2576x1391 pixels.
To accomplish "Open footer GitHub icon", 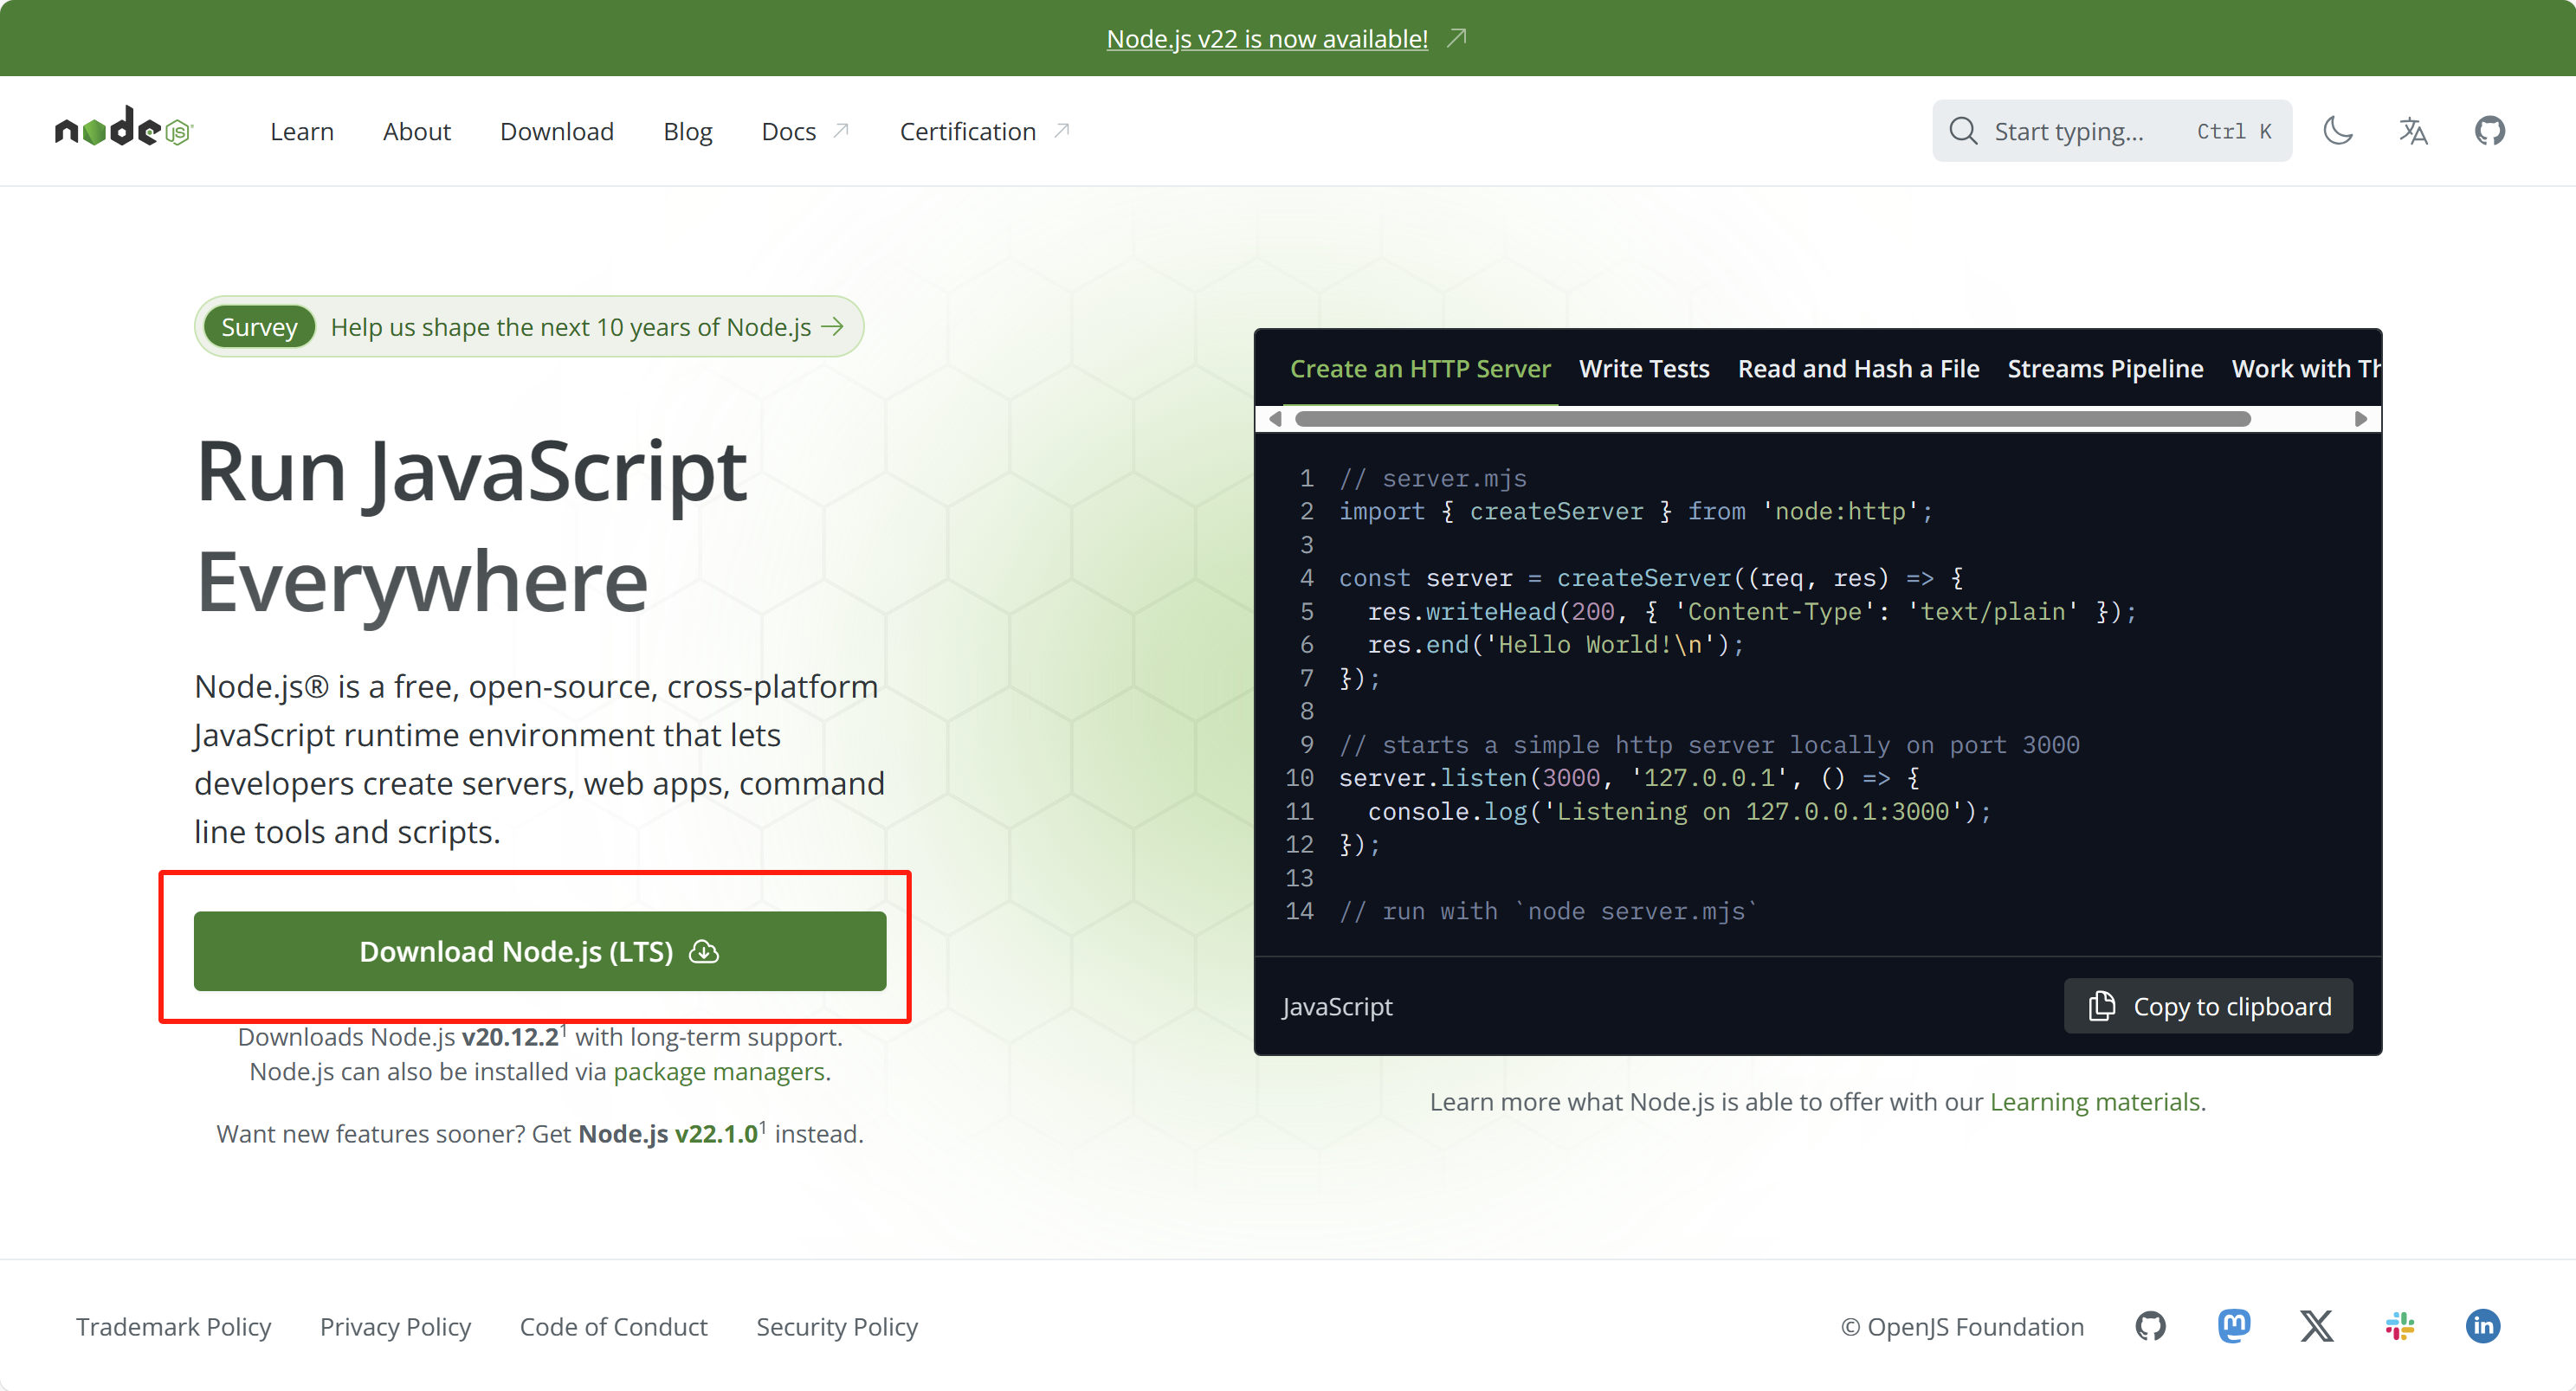I will 2150,1326.
